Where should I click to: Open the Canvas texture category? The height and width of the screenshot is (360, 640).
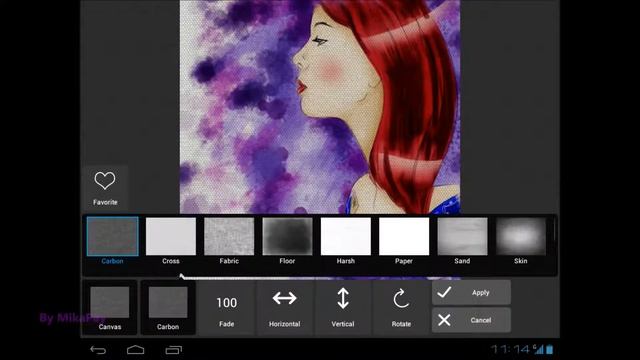110,308
